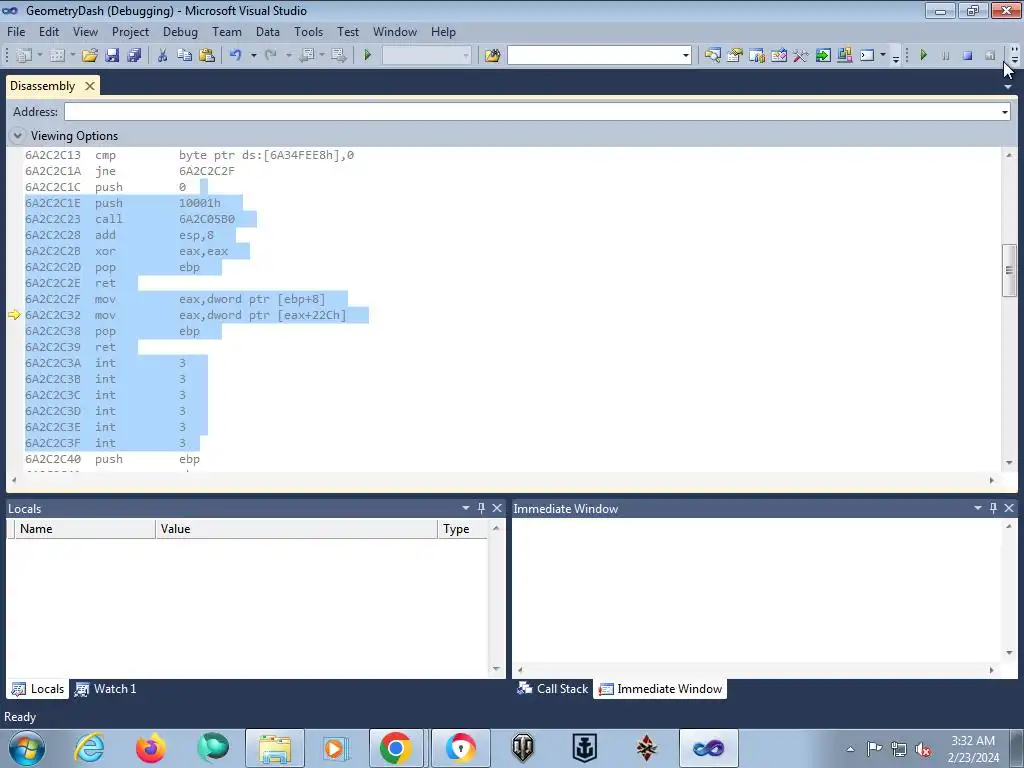The width and height of the screenshot is (1024, 768).
Task: Close the Disassembly tab
Action: (x=89, y=86)
